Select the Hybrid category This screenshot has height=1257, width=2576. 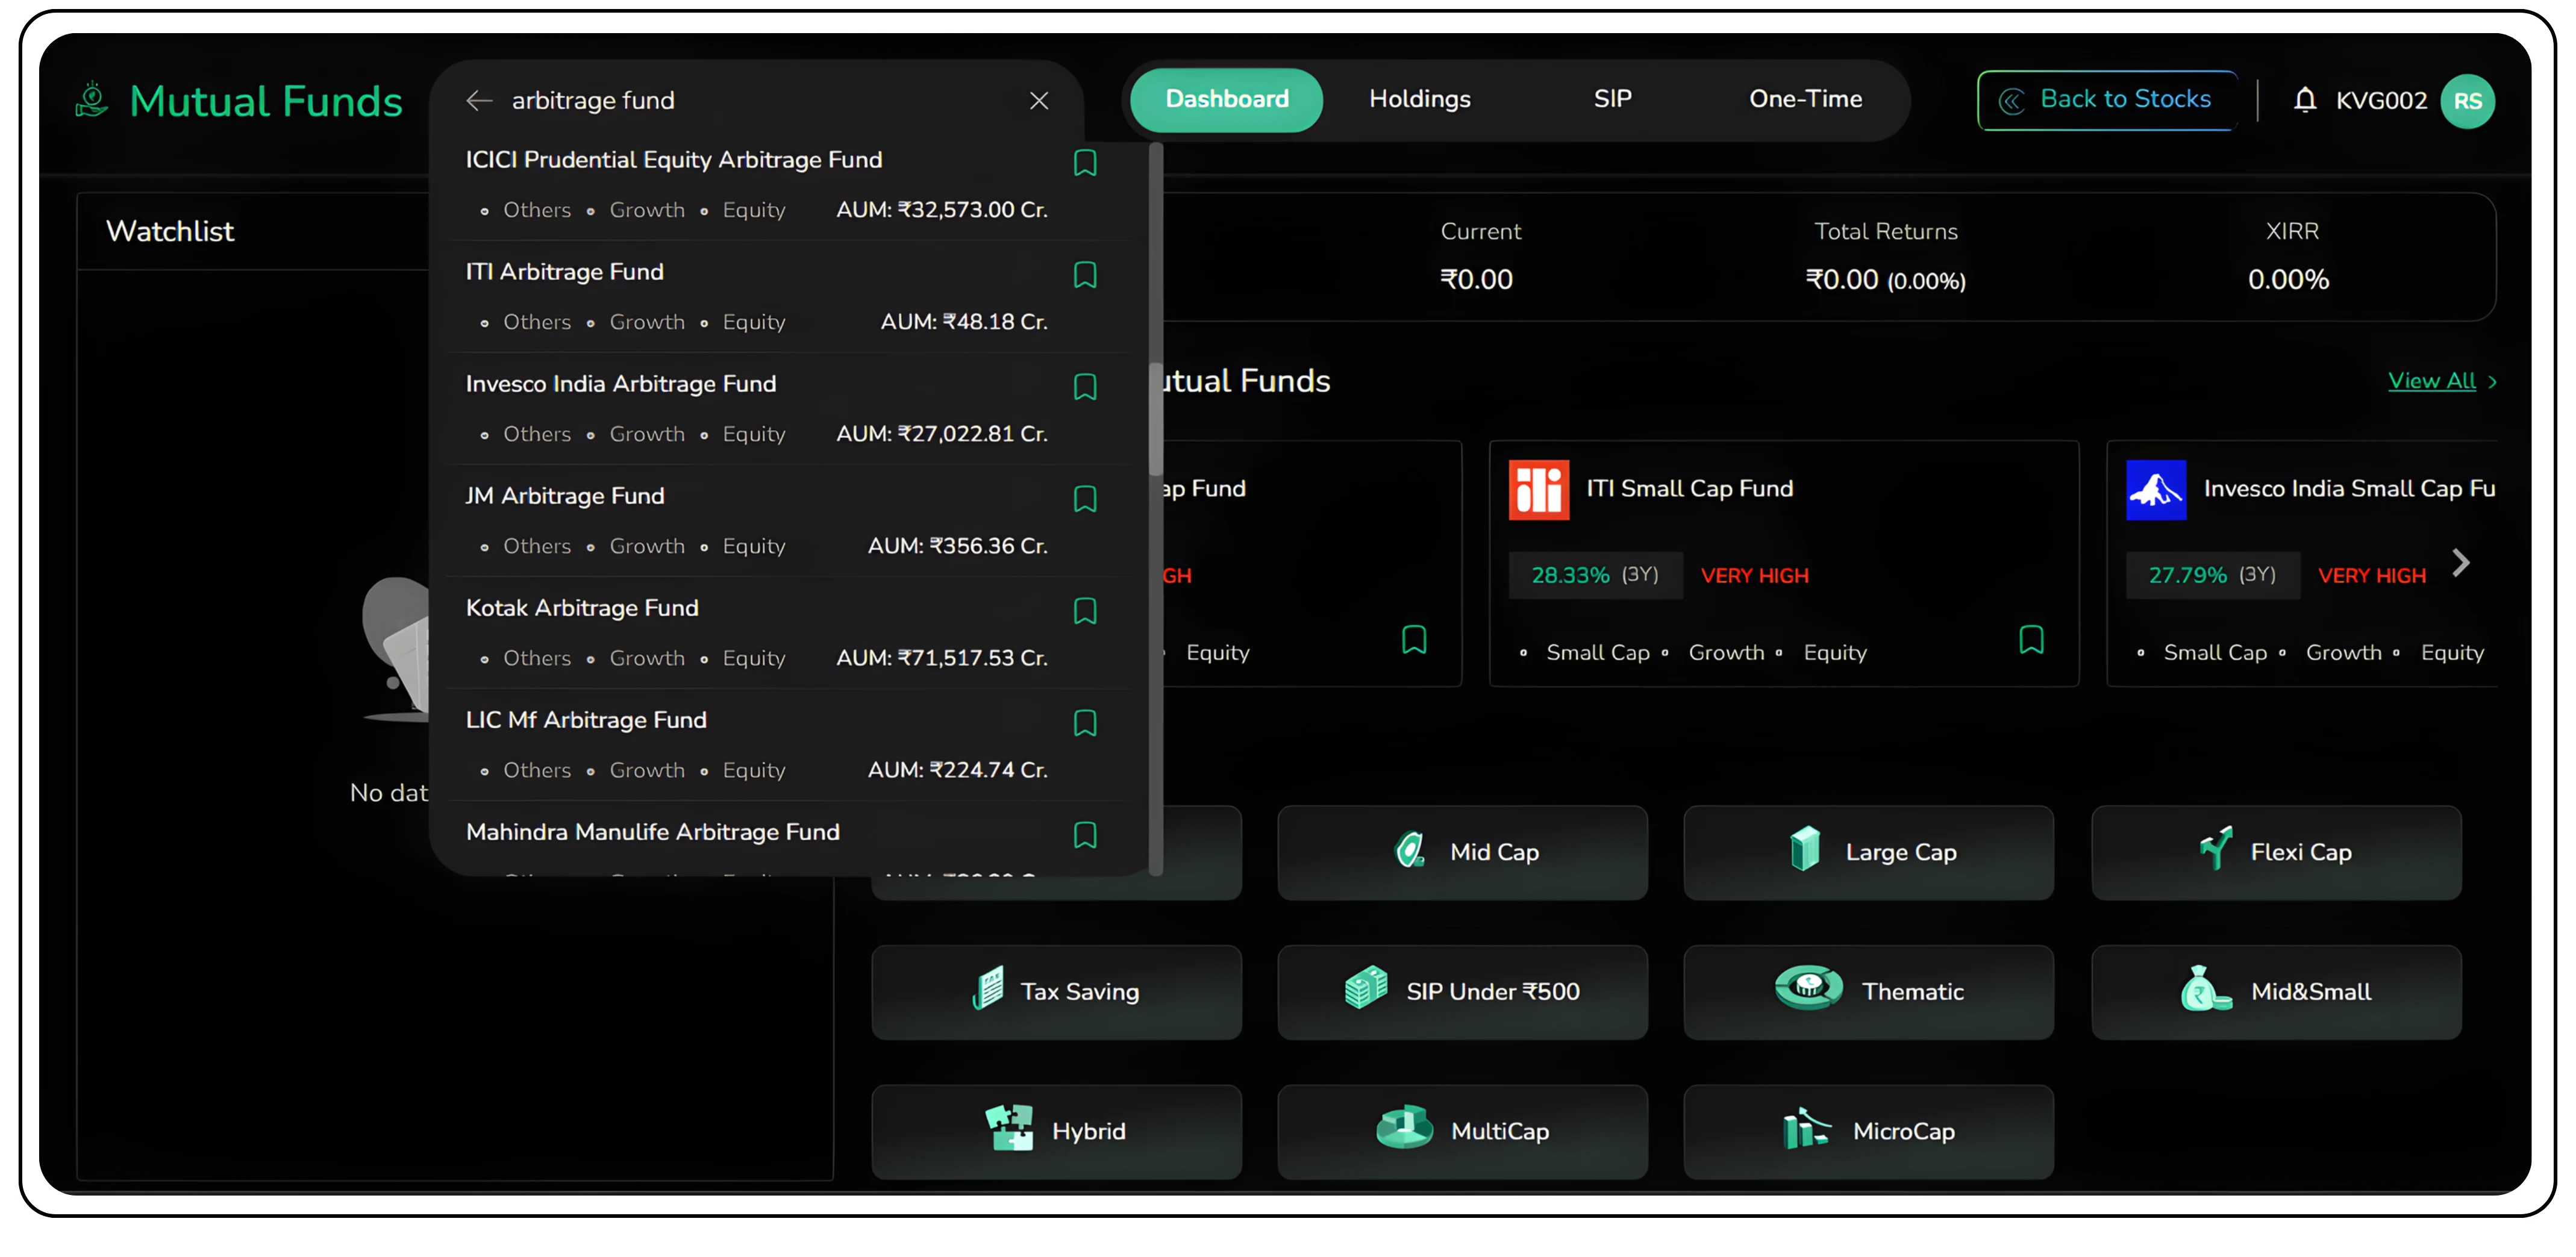[1056, 1133]
